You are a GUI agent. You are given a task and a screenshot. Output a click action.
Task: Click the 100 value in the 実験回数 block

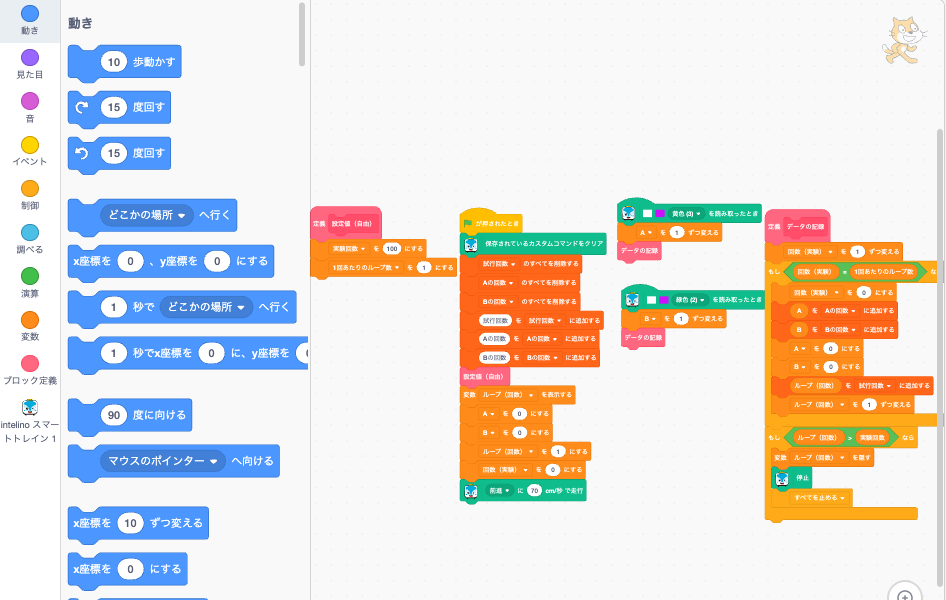[392, 248]
